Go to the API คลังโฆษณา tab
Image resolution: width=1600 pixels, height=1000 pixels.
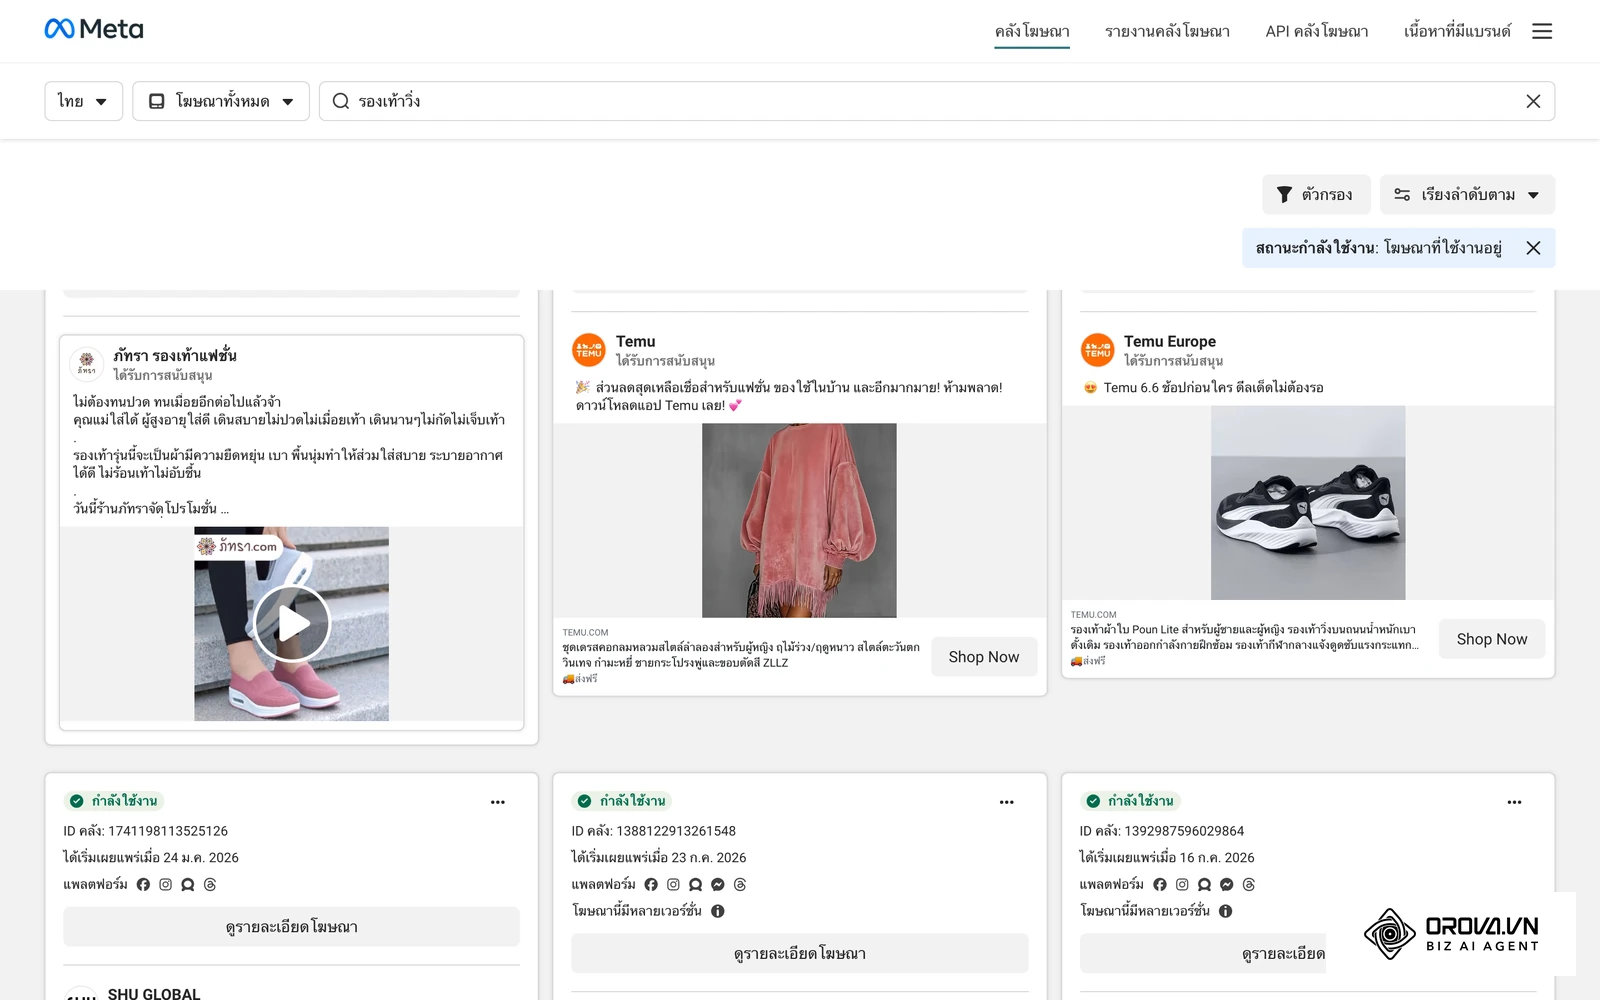click(1317, 31)
